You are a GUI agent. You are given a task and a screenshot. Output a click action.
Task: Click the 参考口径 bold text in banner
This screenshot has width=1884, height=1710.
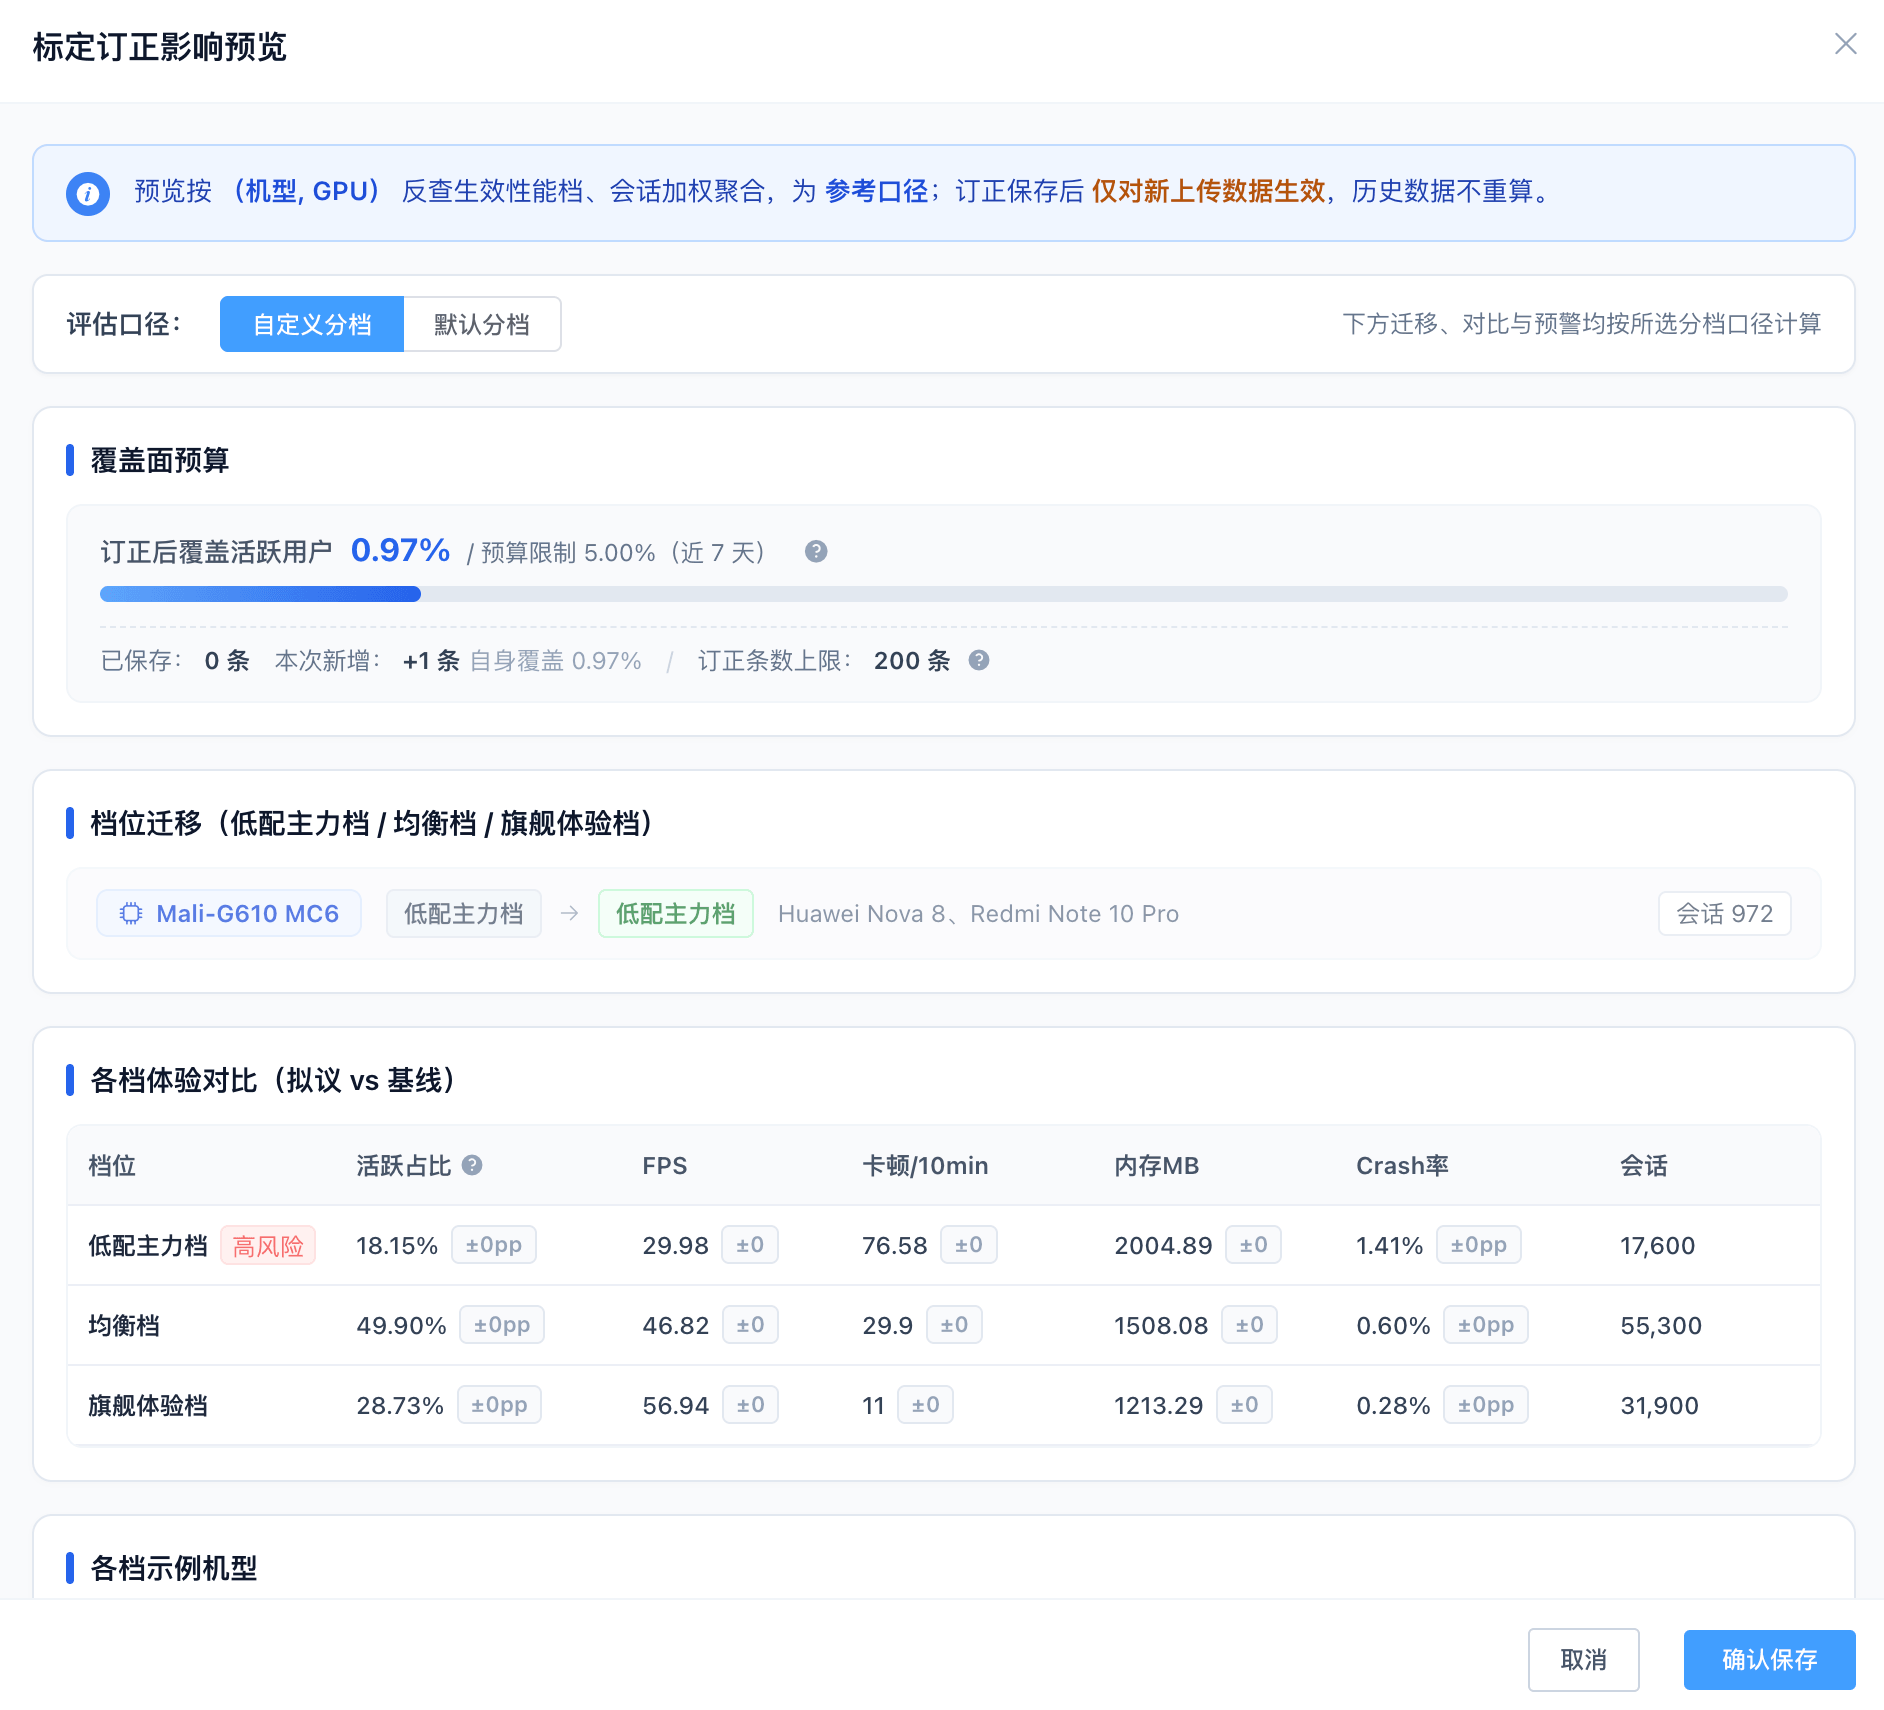(x=876, y=191)
